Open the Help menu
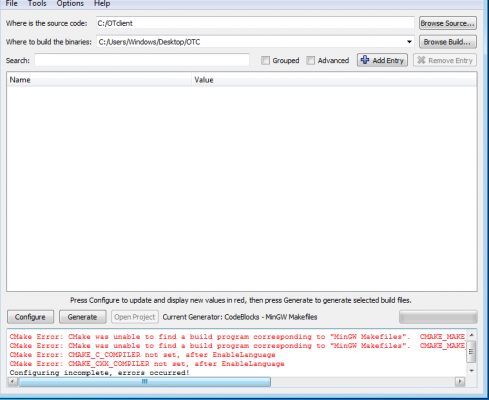This screenshot has width=489, height=400. click(x=102, y=4)
